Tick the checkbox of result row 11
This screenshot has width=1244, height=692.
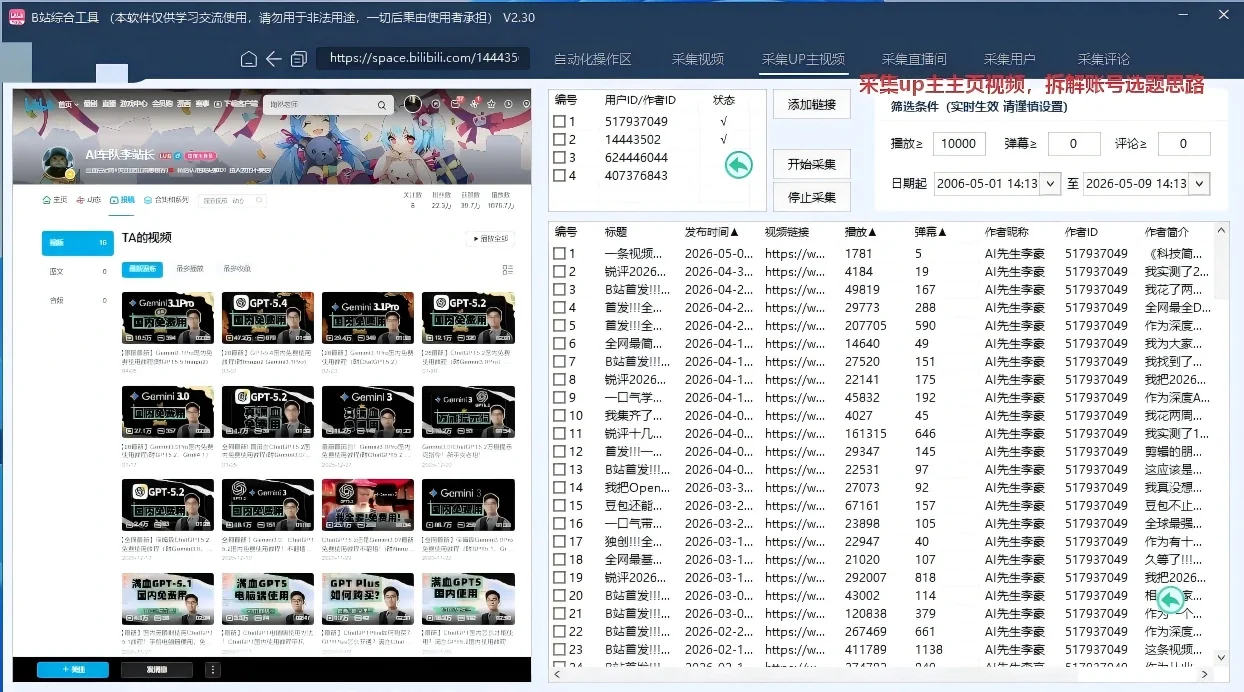(x=560, y=434)
